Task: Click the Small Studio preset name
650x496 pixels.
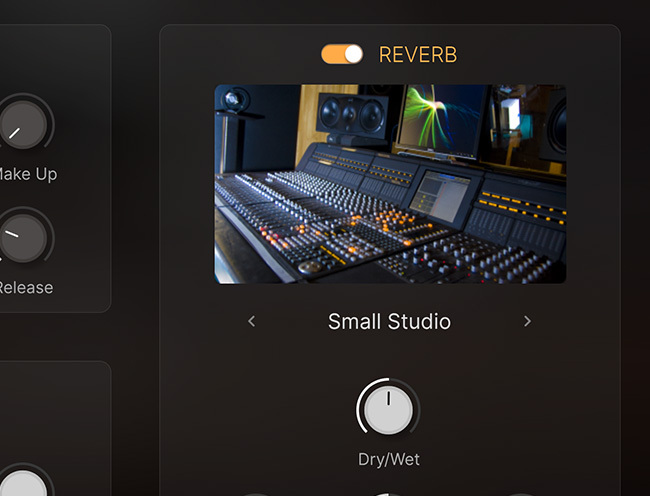Action: pos(389,322)
